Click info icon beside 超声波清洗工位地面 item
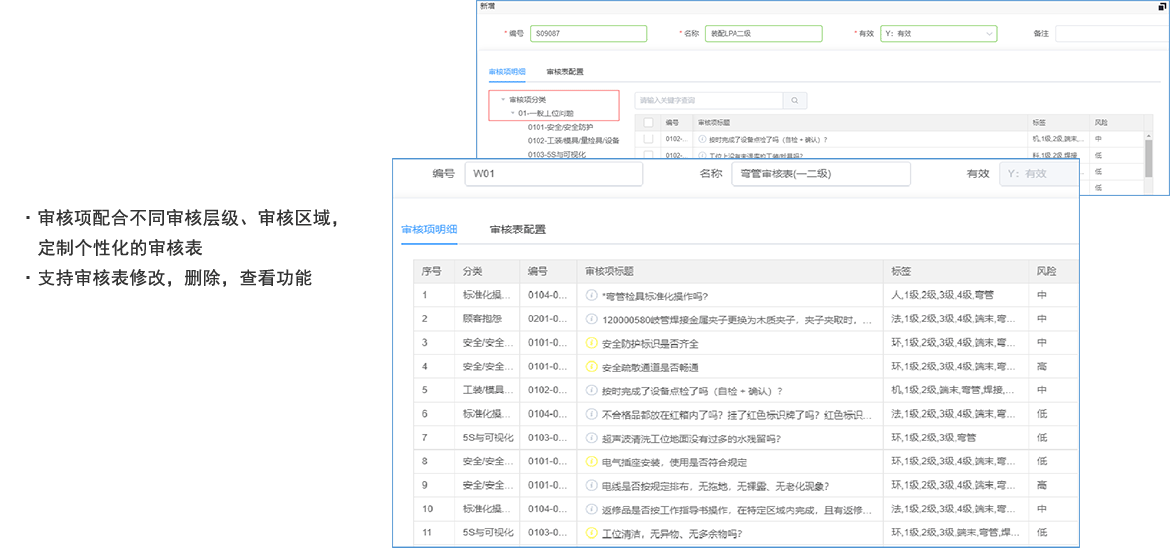 [591, 438]
